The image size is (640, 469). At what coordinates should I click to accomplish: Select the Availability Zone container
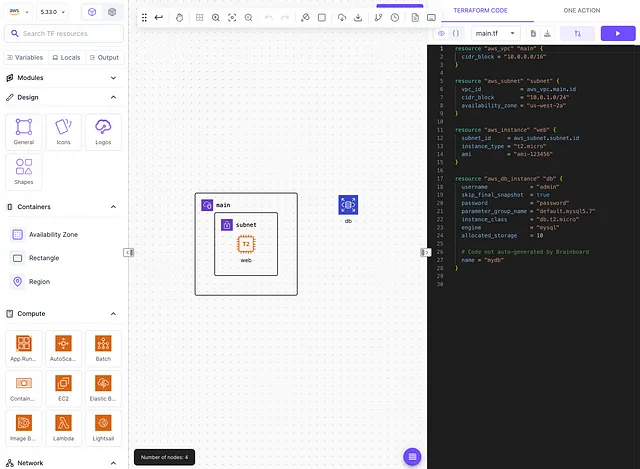click(45, 235)
